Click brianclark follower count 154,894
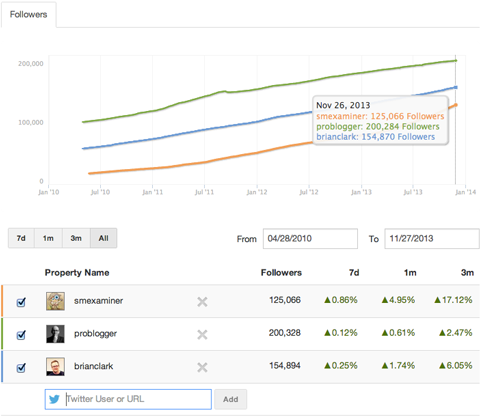 (285, 365)
